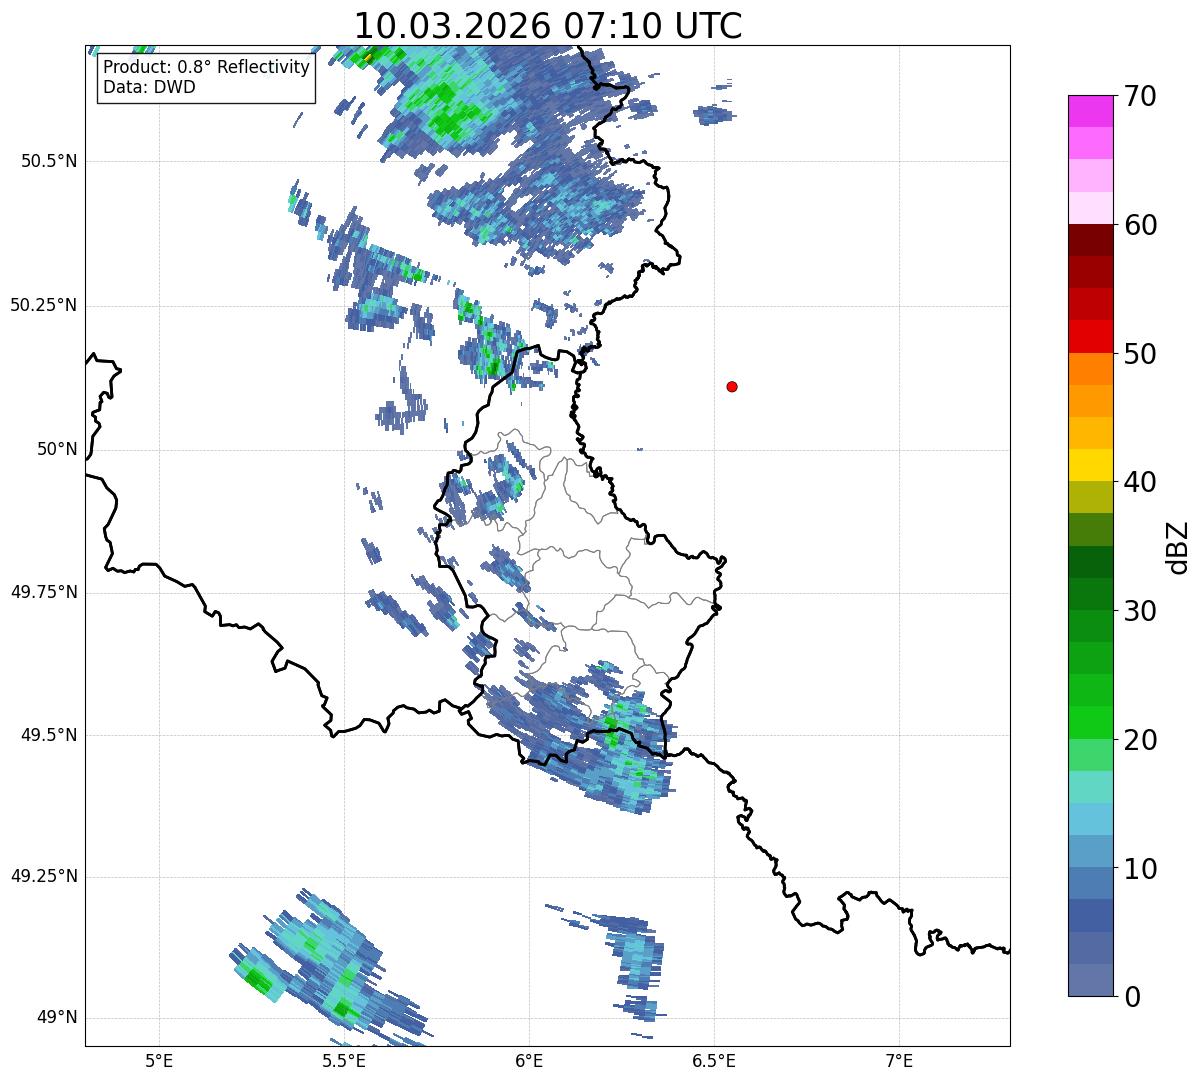This screenshot has height=1081, width=1202.
Task: Click the 50.5°N latitude label
Action: click(x=48, y=162)
